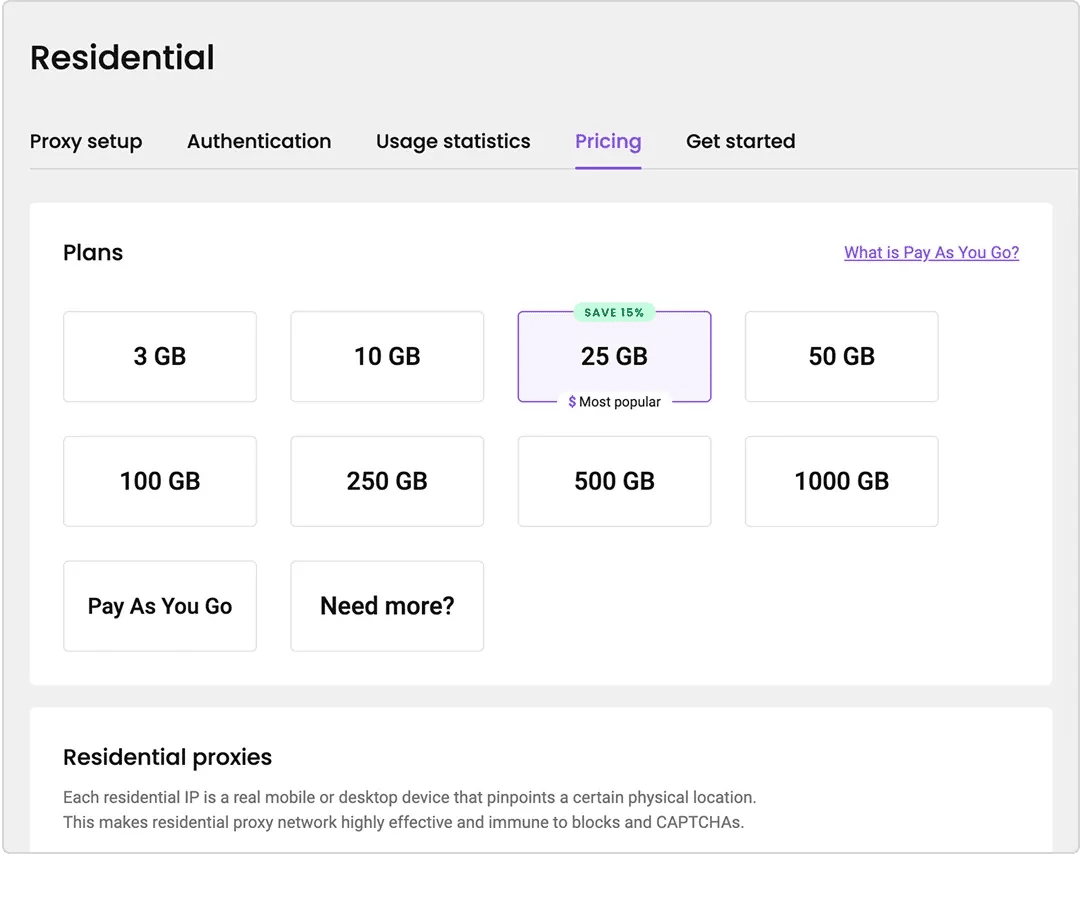
Task: Select the 100 GB plan card
Action: click(x=160, y=481)
